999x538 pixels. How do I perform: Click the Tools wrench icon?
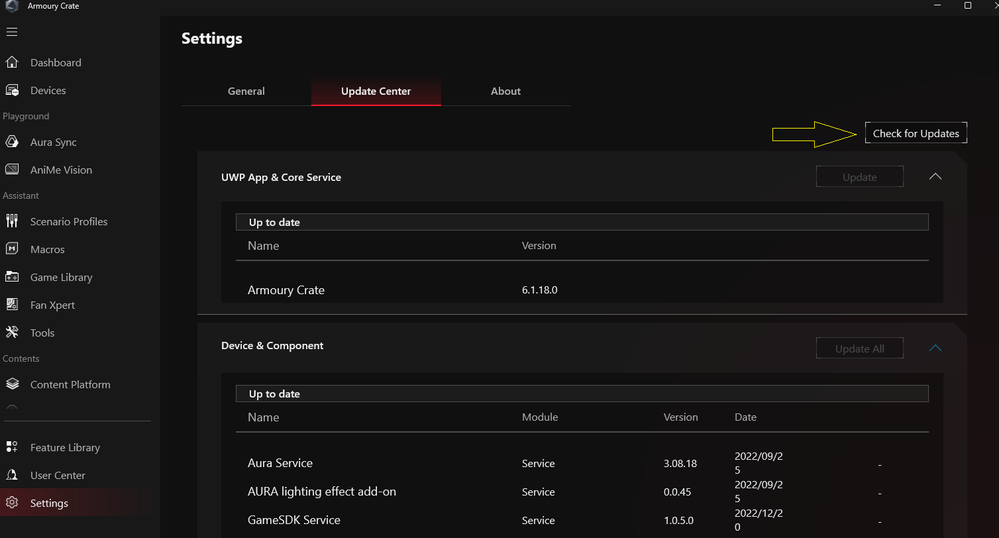pyautogui.click(x=11, y=332)
